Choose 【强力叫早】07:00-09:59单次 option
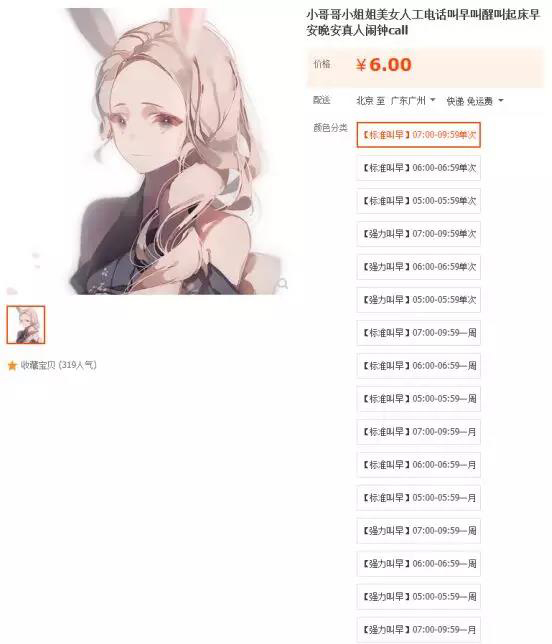The width and height of the screenshot is (552, 644). click(x=419, y=234)
